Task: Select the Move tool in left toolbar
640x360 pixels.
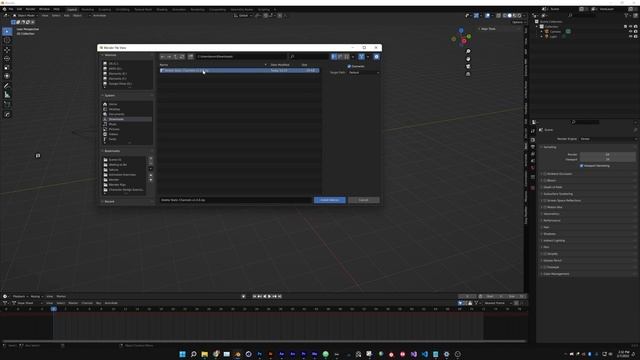Action: [7, 50]
